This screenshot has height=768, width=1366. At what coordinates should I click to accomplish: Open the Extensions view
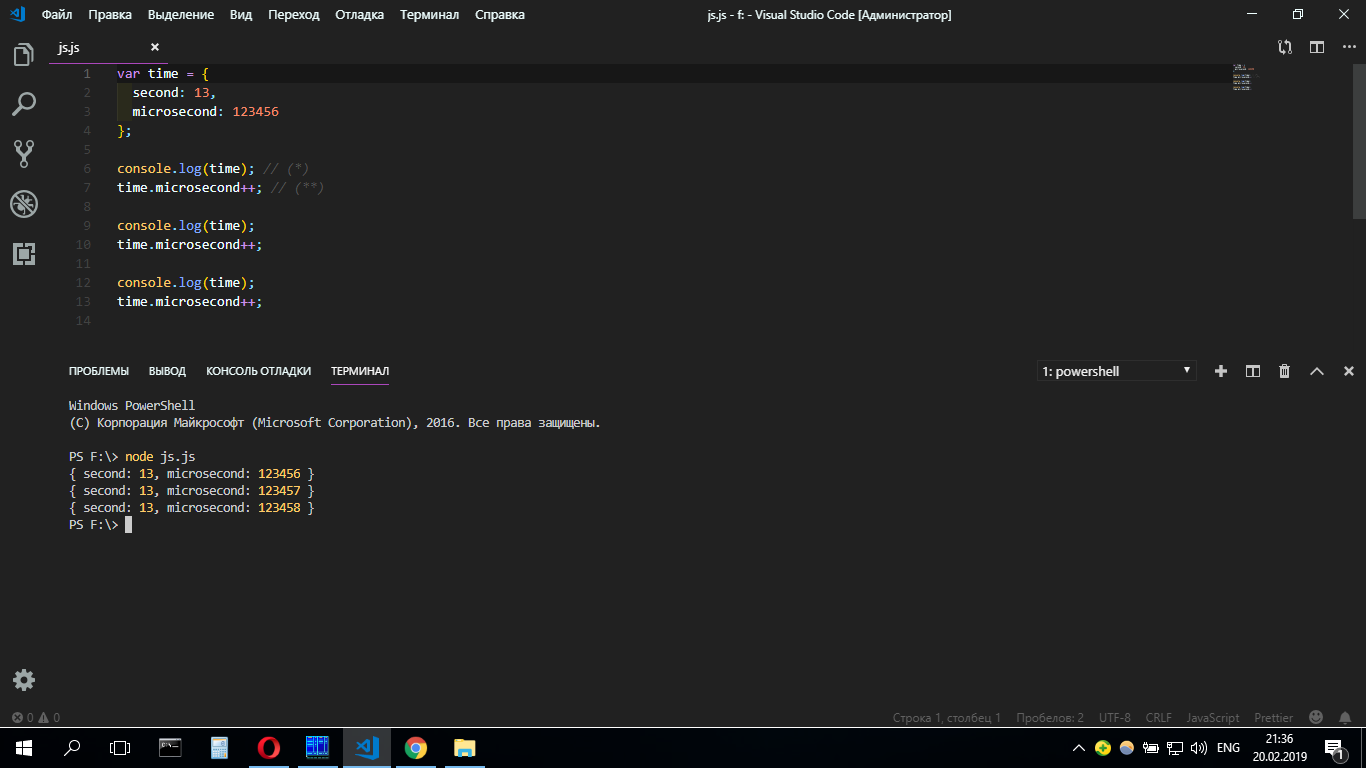coord(24,254)
